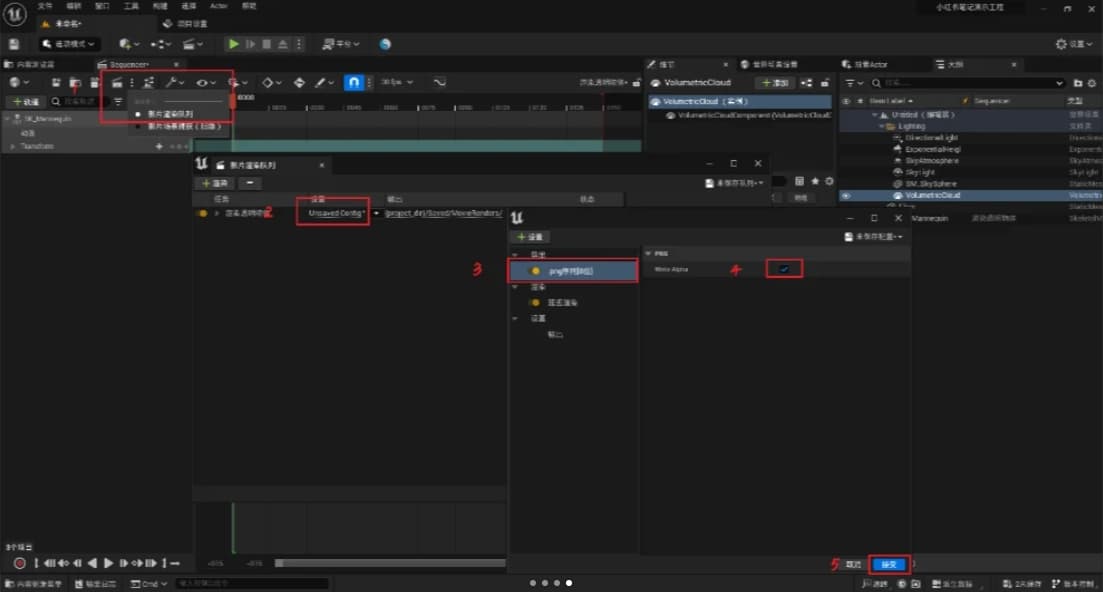The width and height of the screenshot is (1103, 592).
Task: Click the Save floppy-disk icon in main toolbar
Action: click(13, 44)
